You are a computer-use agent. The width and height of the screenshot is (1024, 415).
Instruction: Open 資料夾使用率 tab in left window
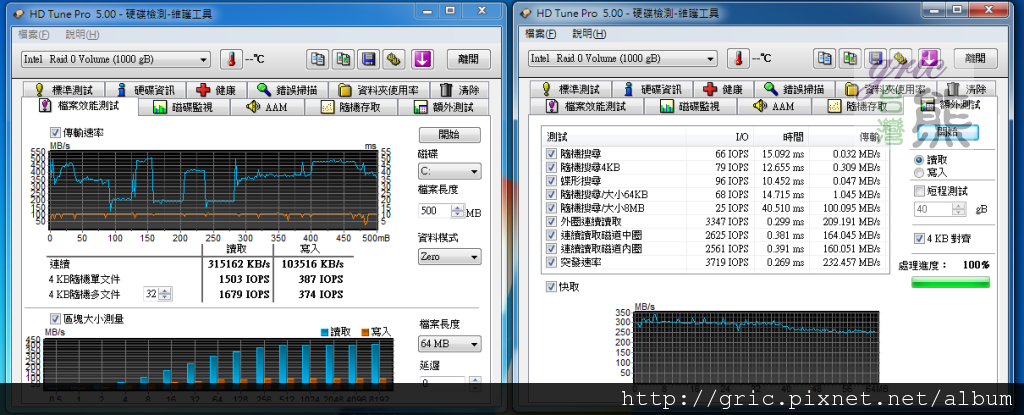click(381, 90)
